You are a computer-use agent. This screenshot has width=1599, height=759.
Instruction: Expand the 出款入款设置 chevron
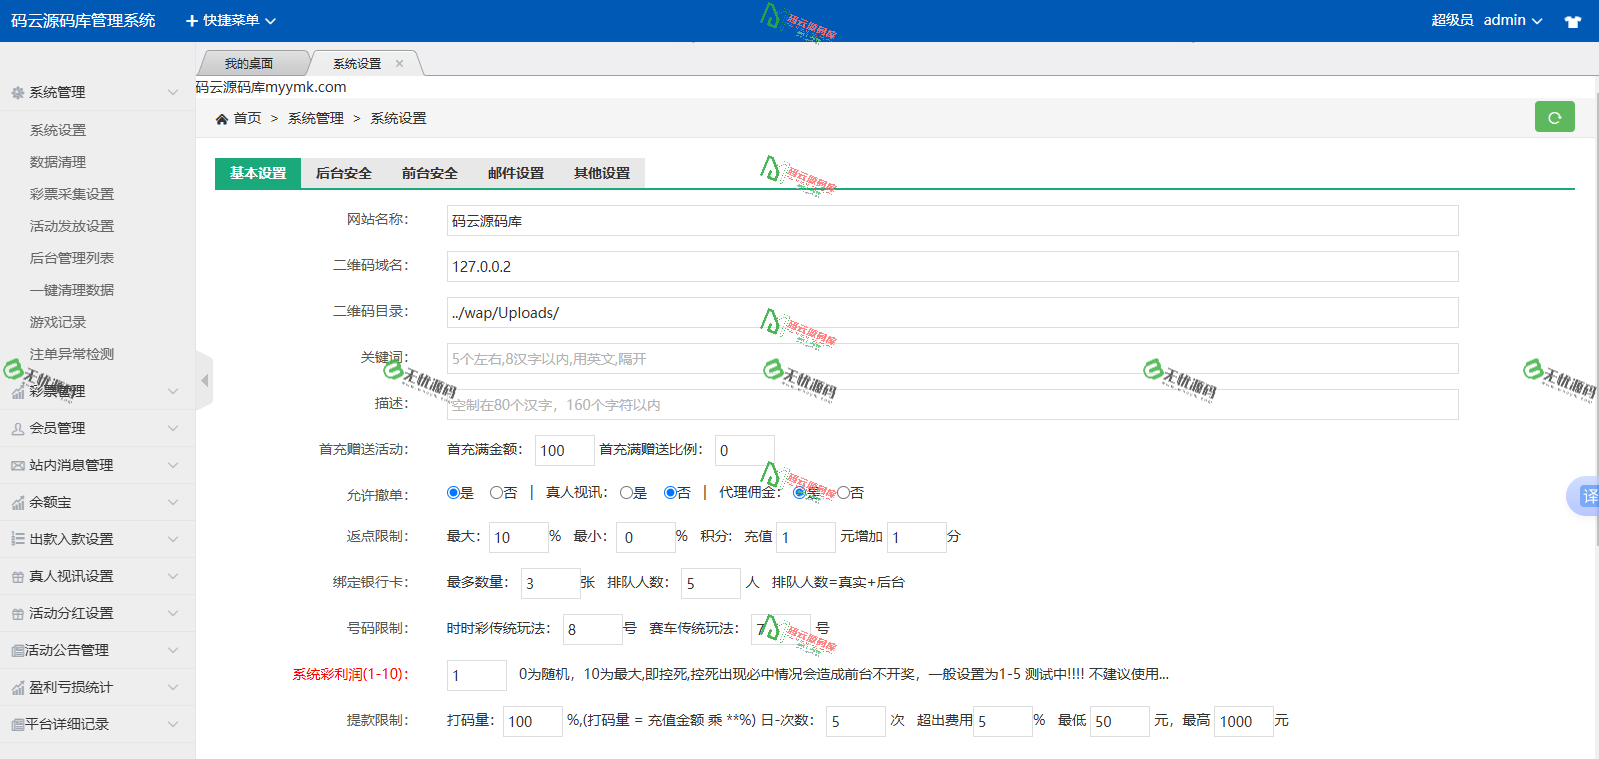(172, 539)
